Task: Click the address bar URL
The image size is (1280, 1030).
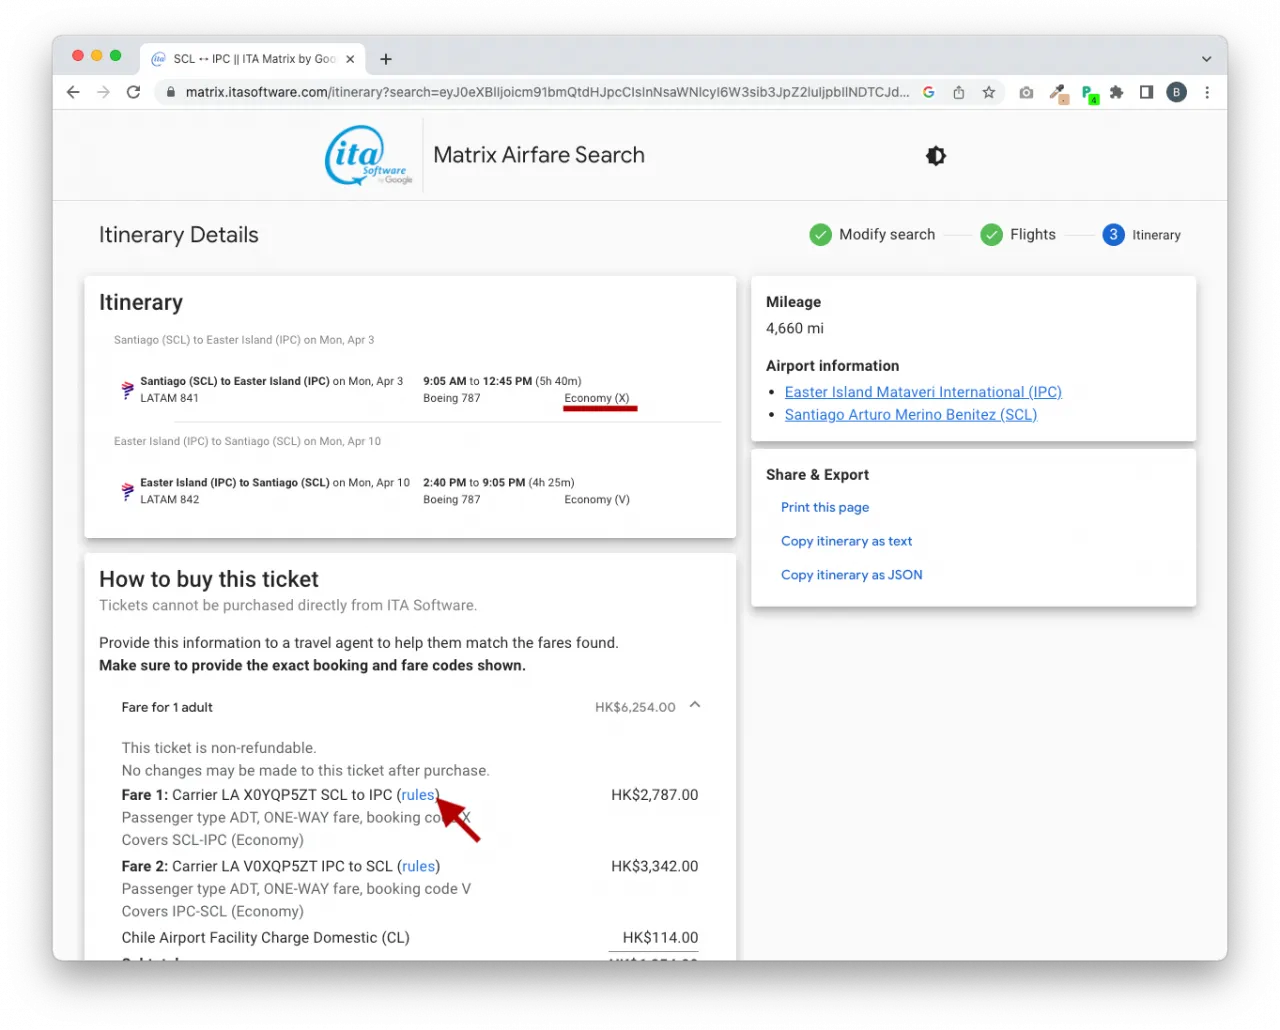Action: coord(547,92)
